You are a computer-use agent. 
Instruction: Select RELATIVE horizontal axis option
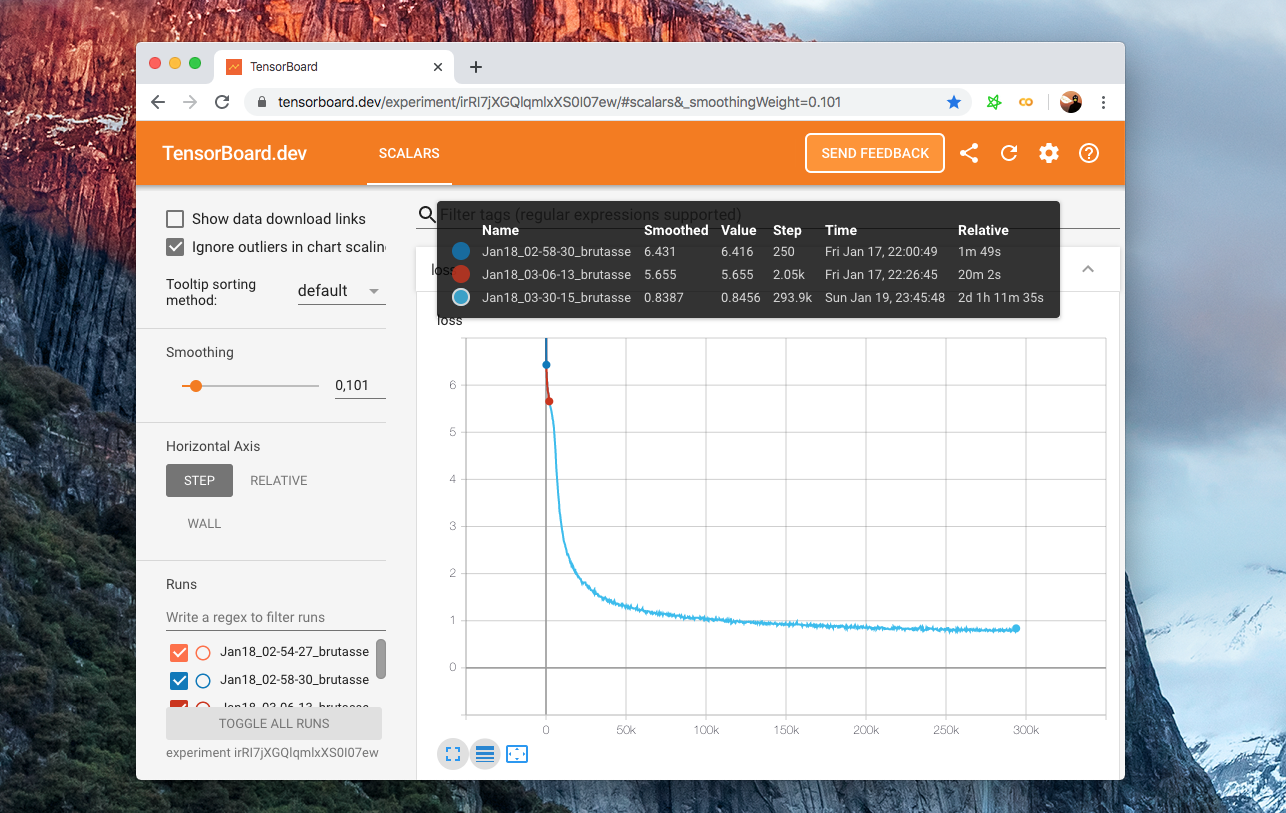click(x=278, y=480)
